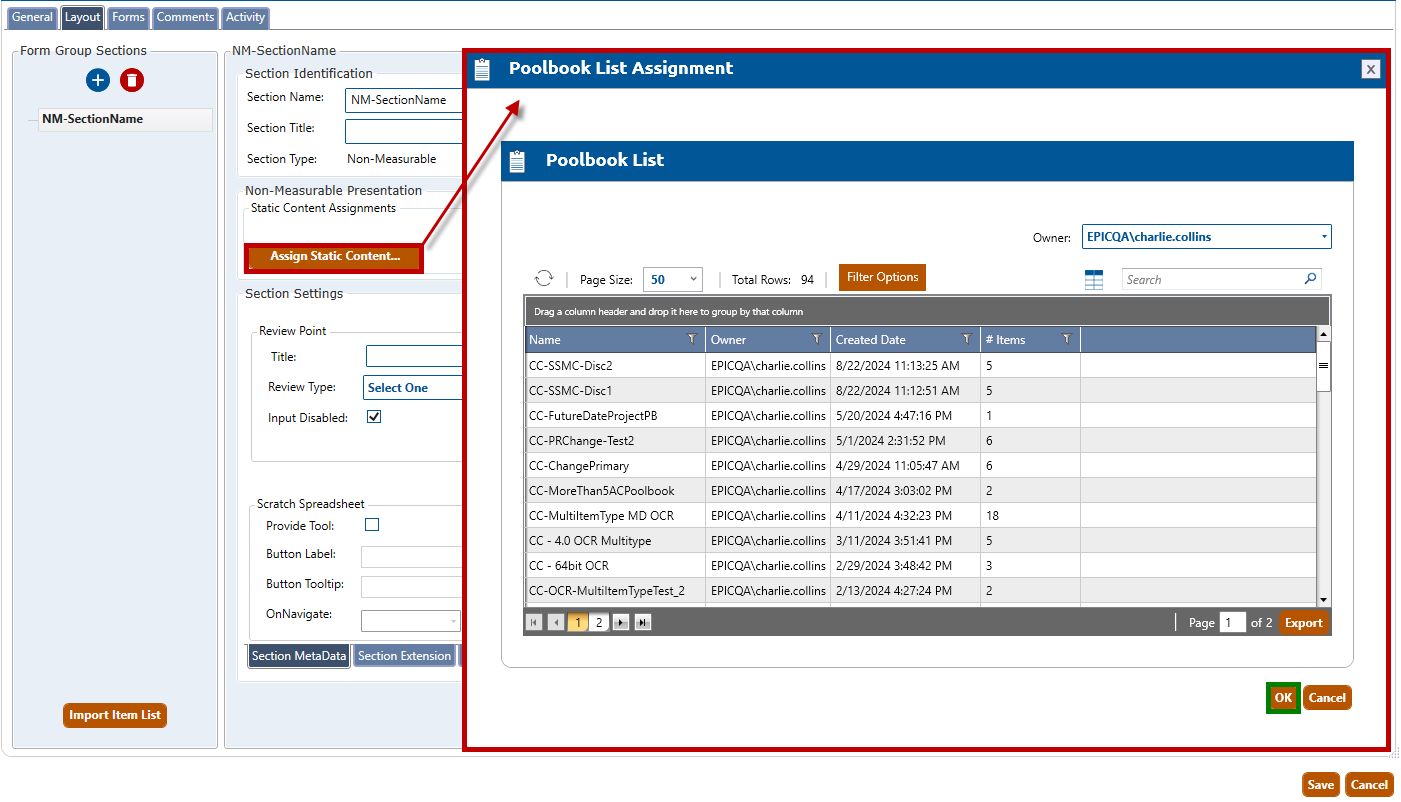The height and width of the screenshot is (802, 1401).
Task: Click the blue add section plus icon
Action: (x=98, y=81)
